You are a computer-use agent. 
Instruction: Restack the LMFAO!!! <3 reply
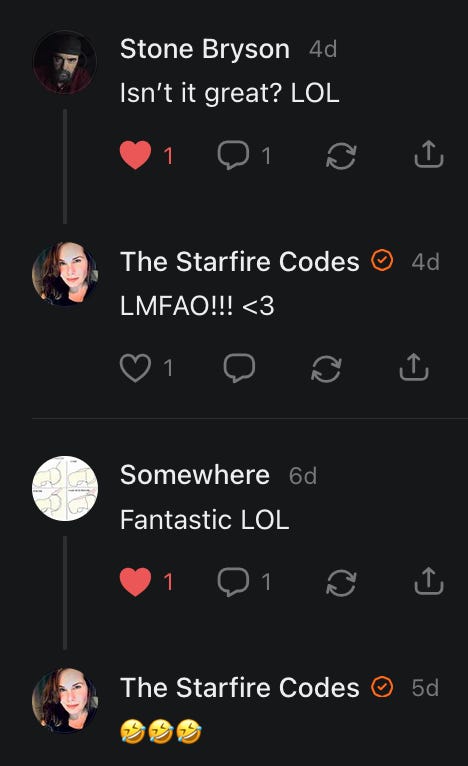tap(326, 368)
